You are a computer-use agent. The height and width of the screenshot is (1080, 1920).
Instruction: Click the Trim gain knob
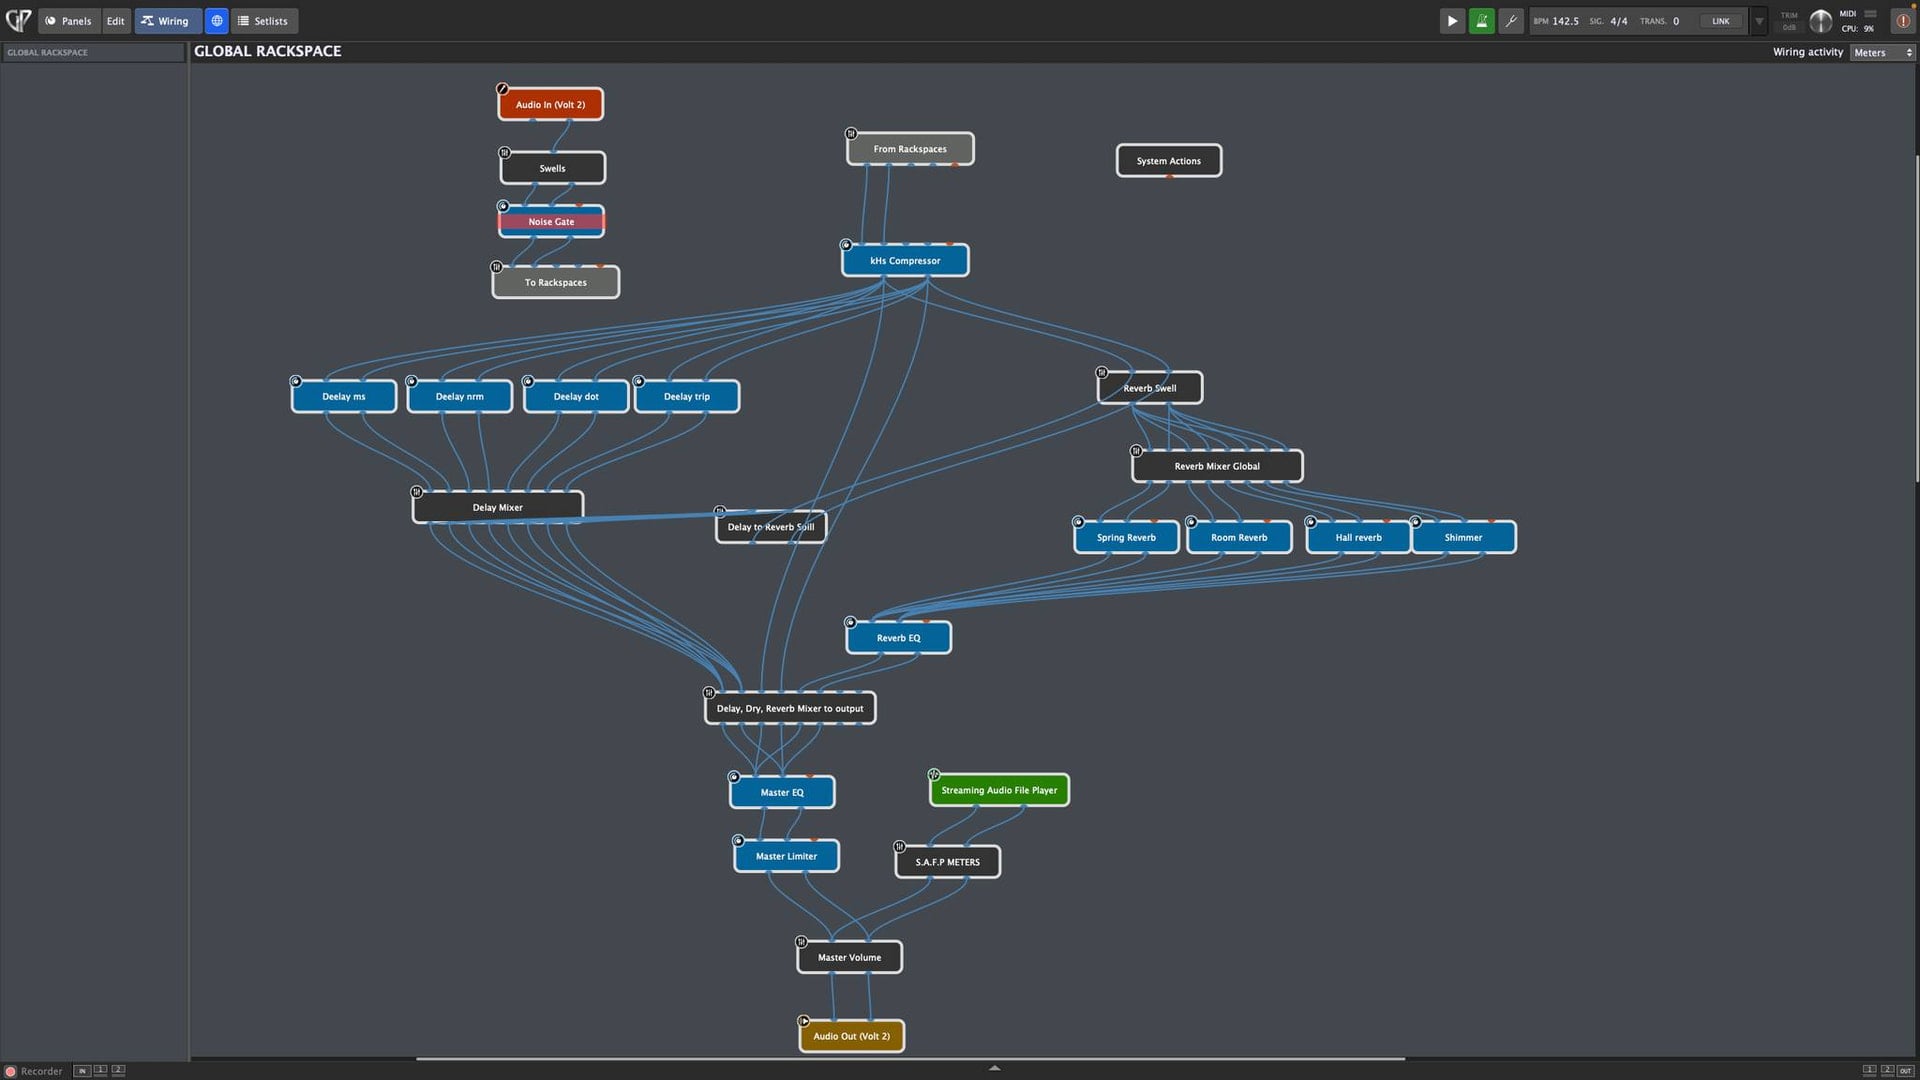coord(1820,21)
